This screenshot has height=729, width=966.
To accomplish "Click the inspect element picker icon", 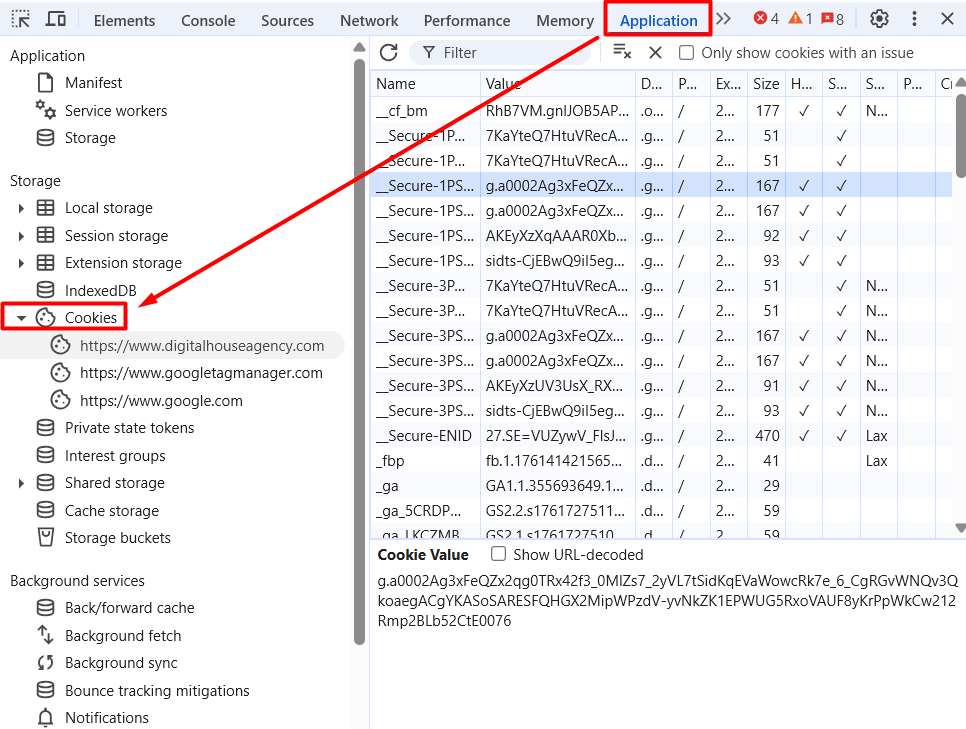I will pyautogui.click(x=21, y=19).
